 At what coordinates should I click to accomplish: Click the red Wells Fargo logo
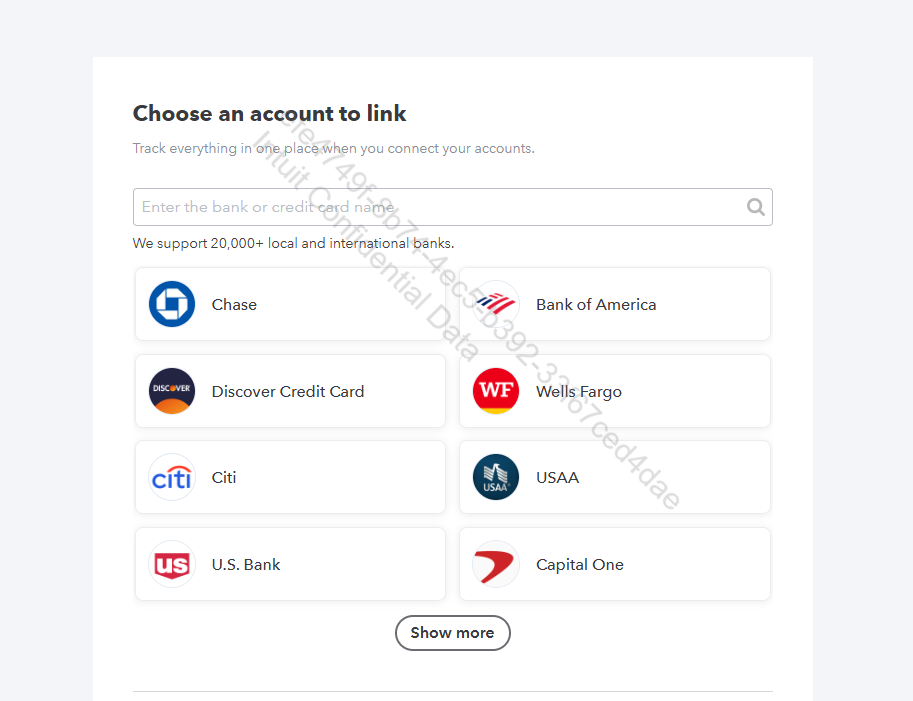(496, 391)
